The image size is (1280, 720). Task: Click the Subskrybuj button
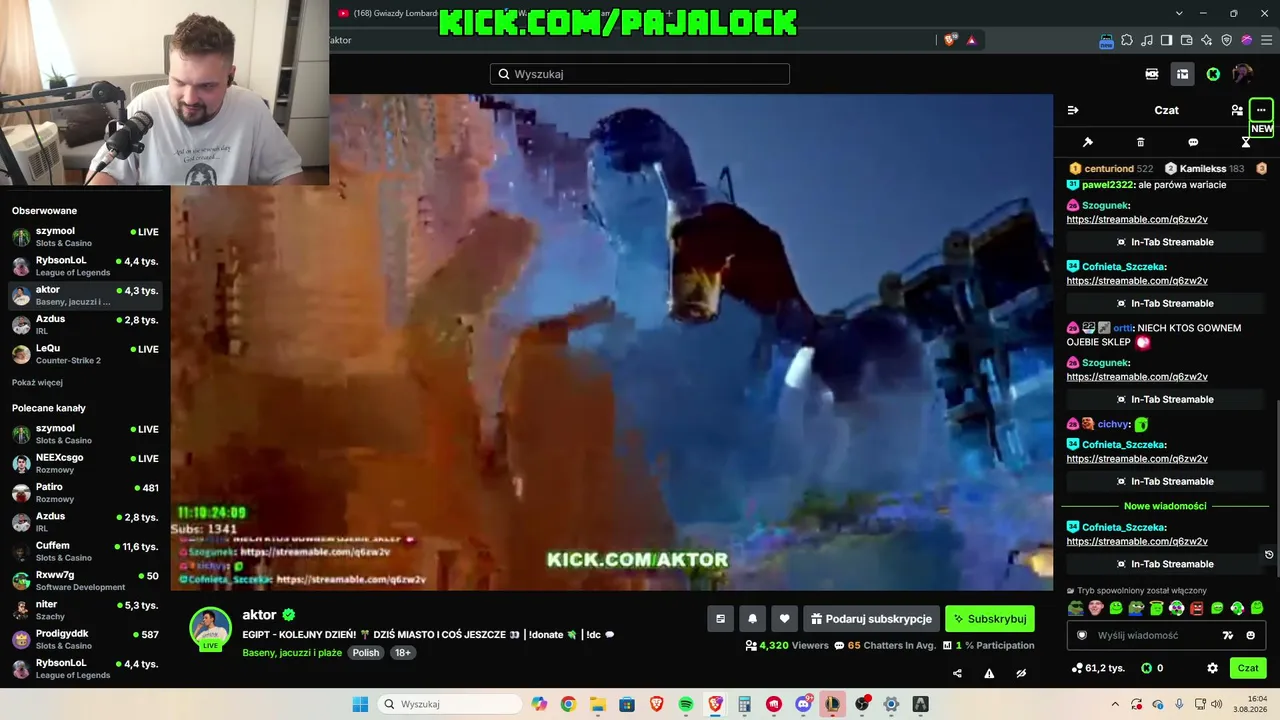[990, 619]
